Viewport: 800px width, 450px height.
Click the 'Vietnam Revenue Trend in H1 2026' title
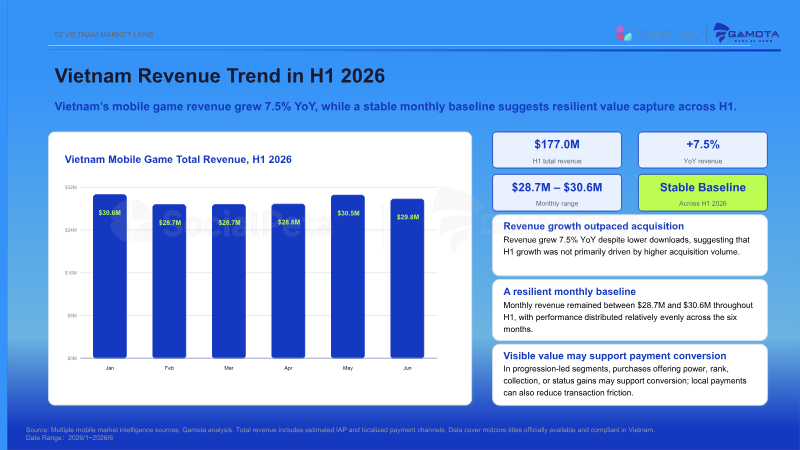pos(219,76)
